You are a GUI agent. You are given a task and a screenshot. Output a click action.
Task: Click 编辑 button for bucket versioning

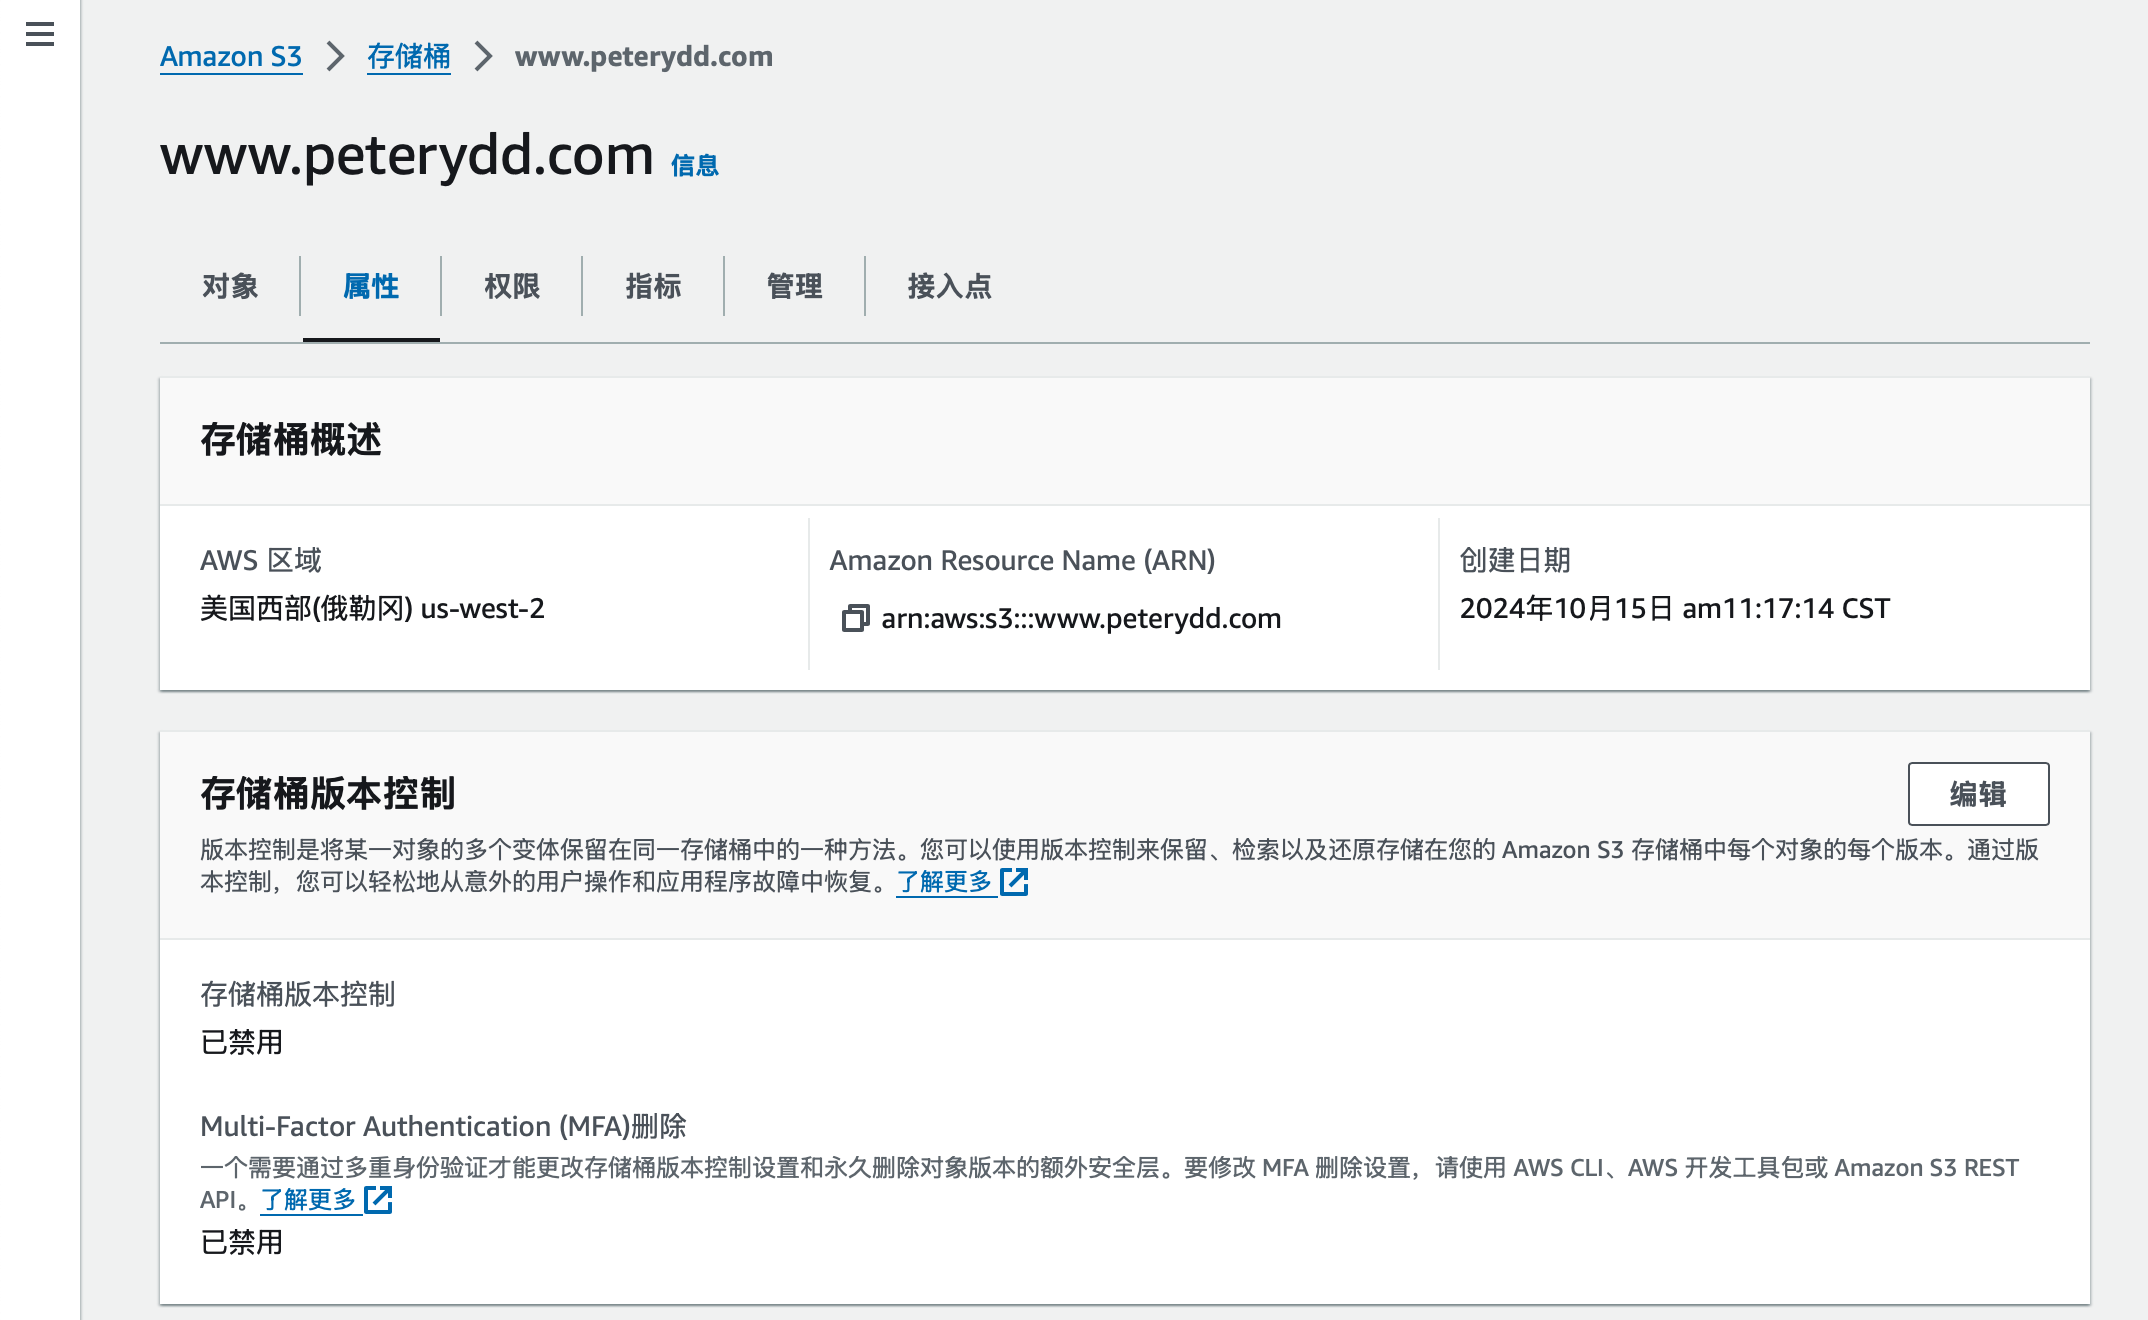[1977, 794]
